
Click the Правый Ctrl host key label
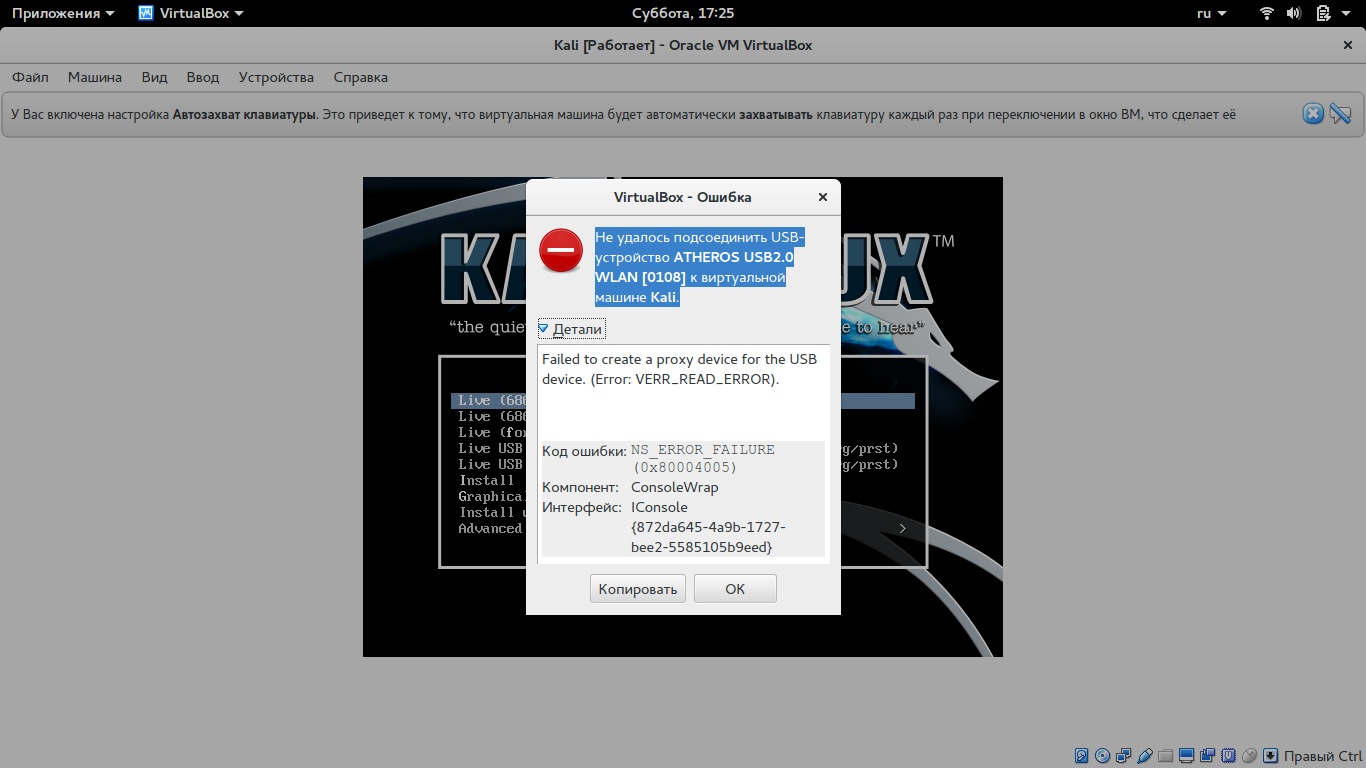[x=1323, y=755]
